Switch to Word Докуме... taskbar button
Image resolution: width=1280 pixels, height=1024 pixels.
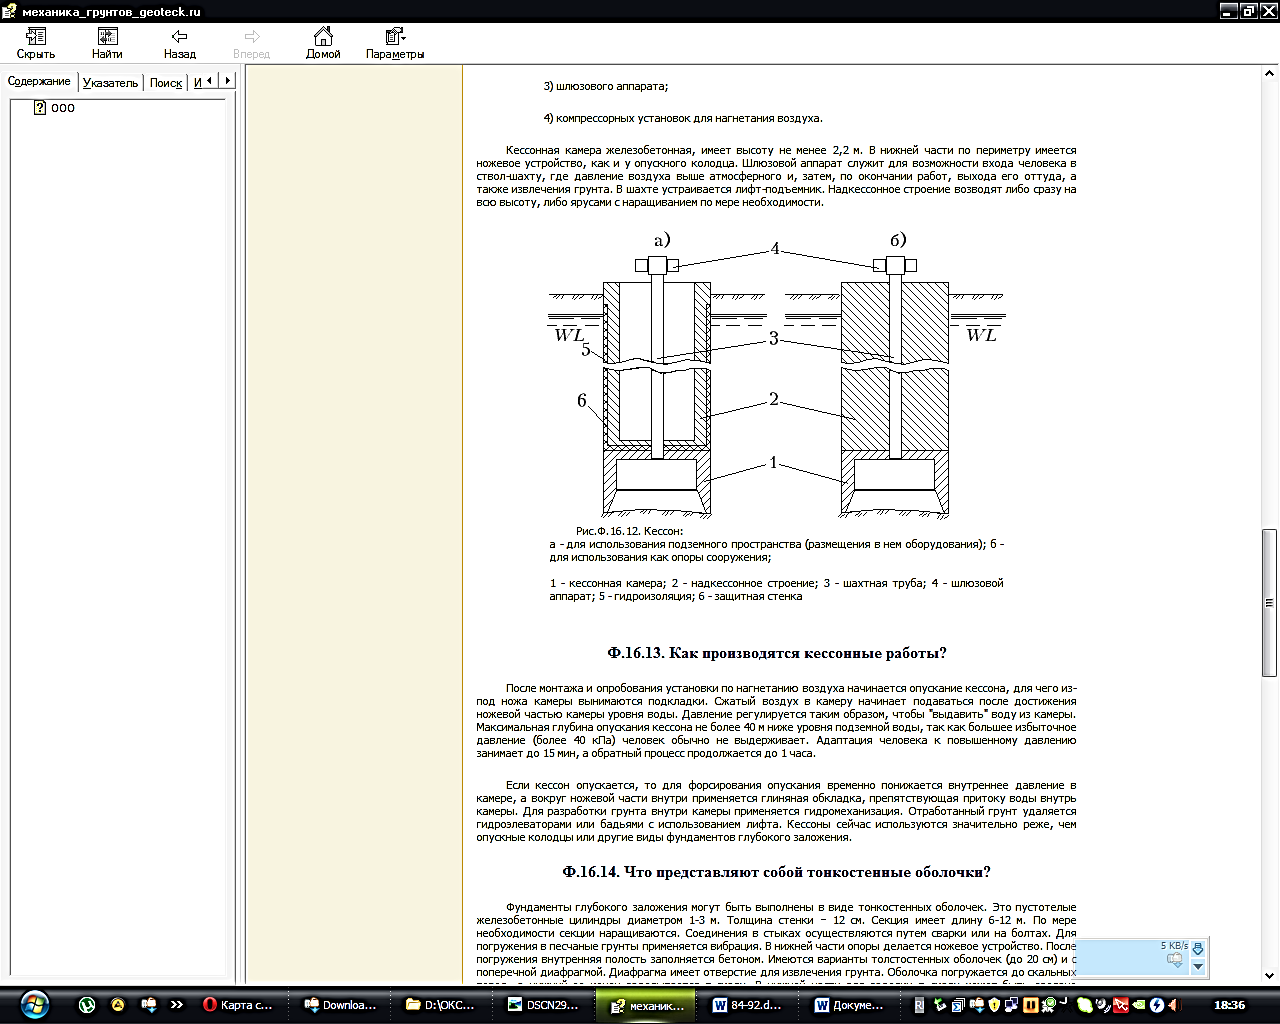tap(850, 1005)
